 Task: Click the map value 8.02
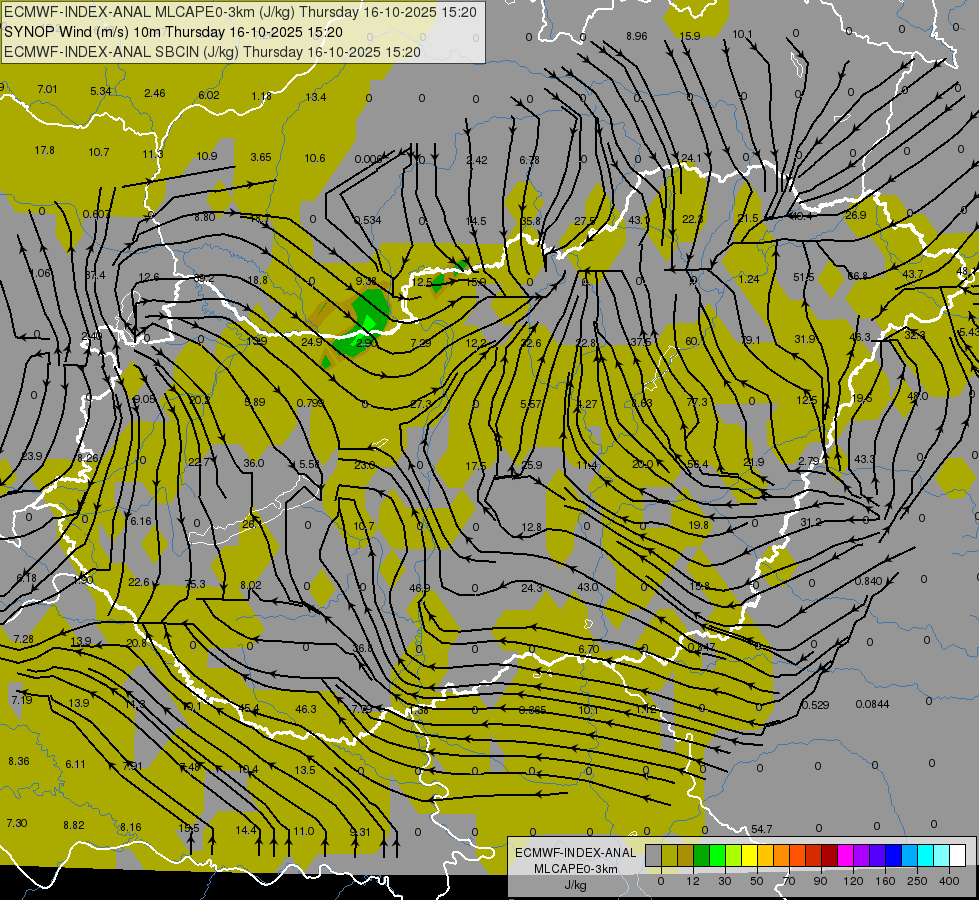tap(250, 585)
